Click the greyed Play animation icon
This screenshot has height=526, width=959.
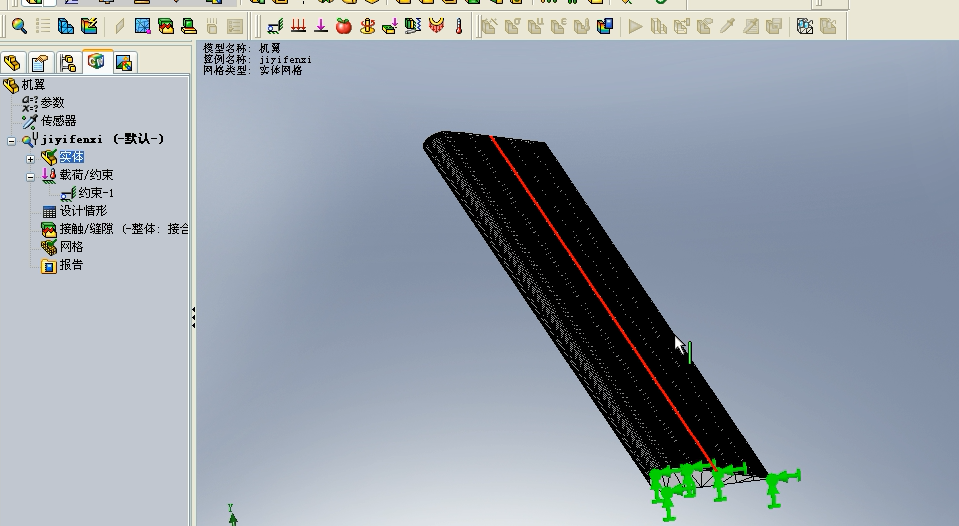635,26
